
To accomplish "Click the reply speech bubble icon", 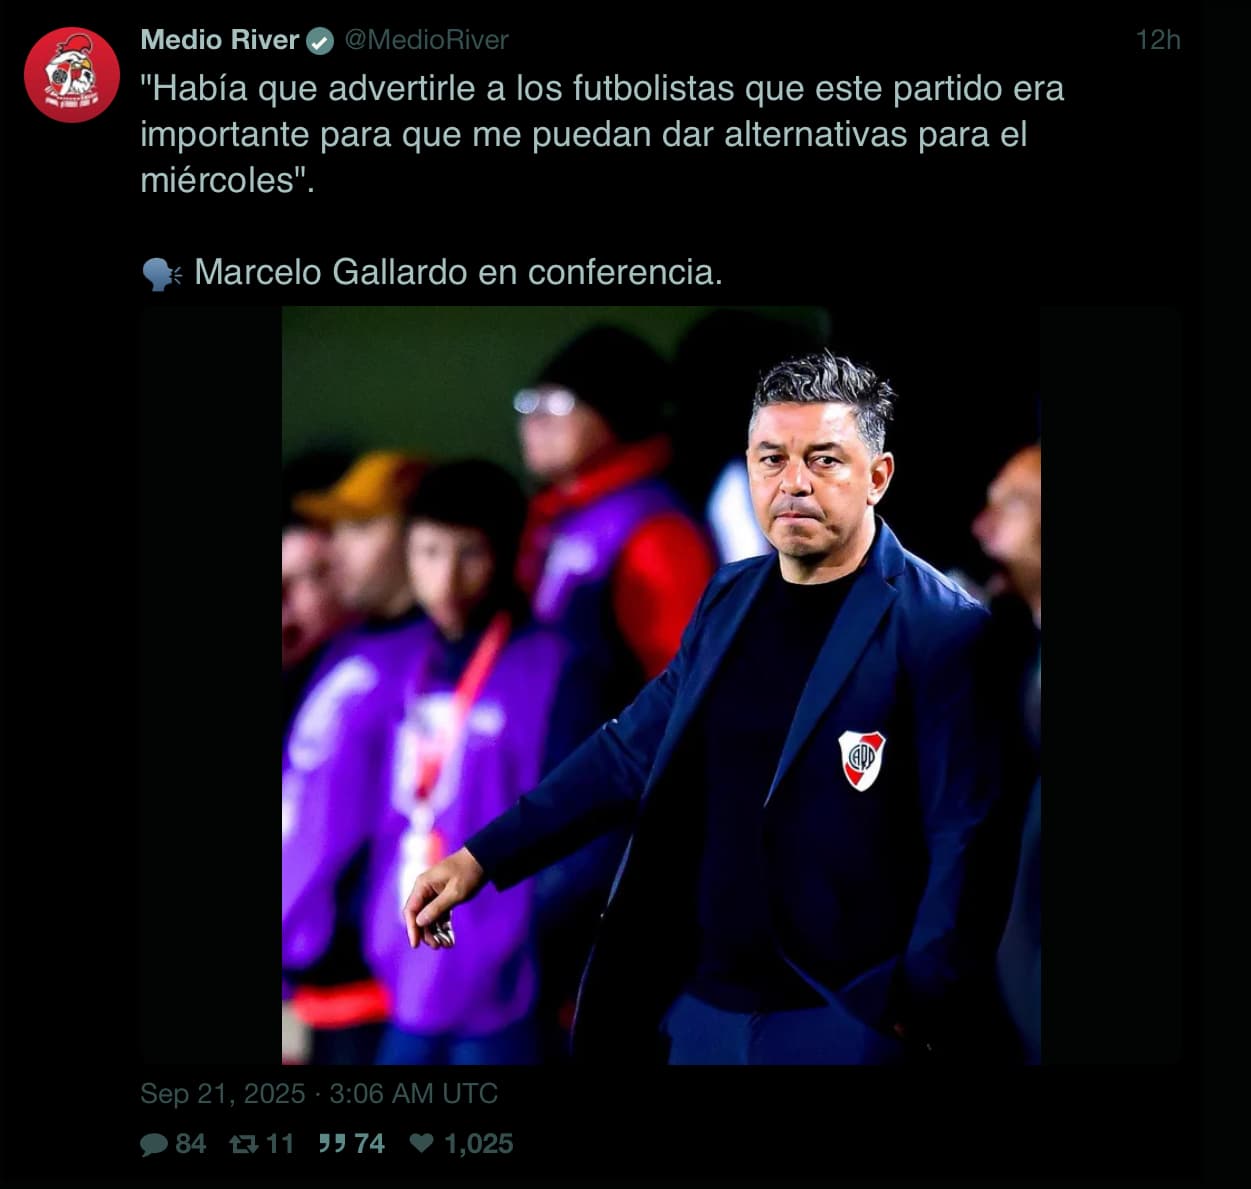I will 154,1144.
